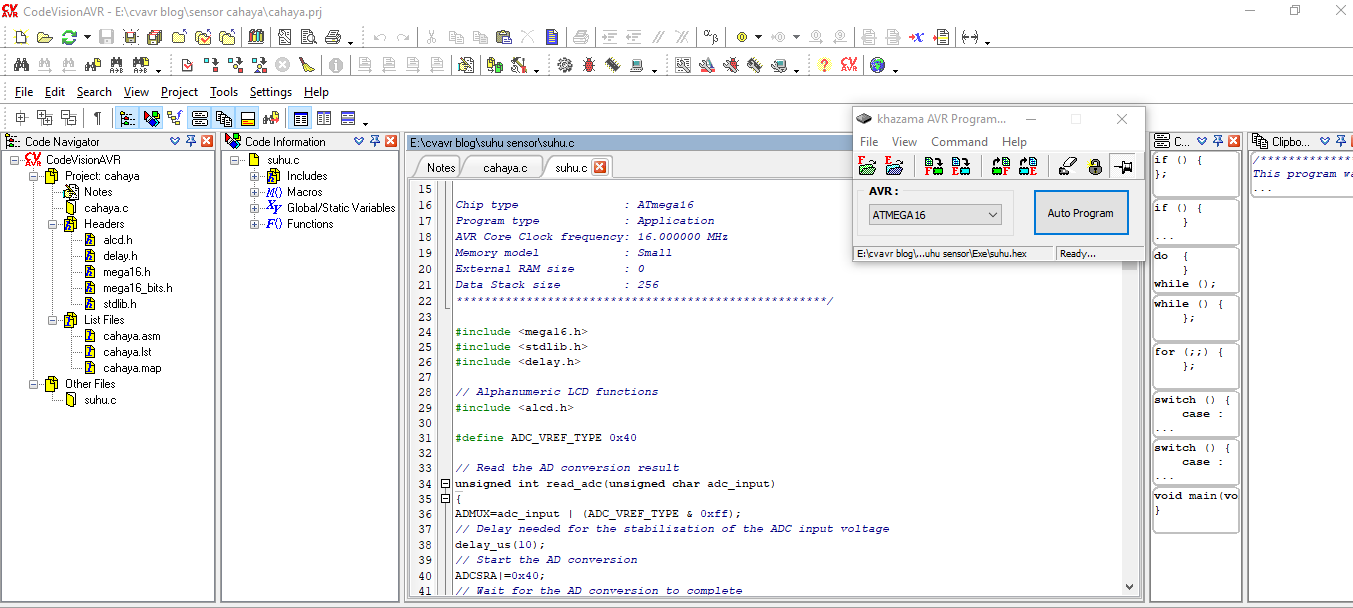Image resolution: width=1353 pixels, height=608 pixels.
Task: Click the yellow bookmark toggle icon
Action: (x=742, y=37)
